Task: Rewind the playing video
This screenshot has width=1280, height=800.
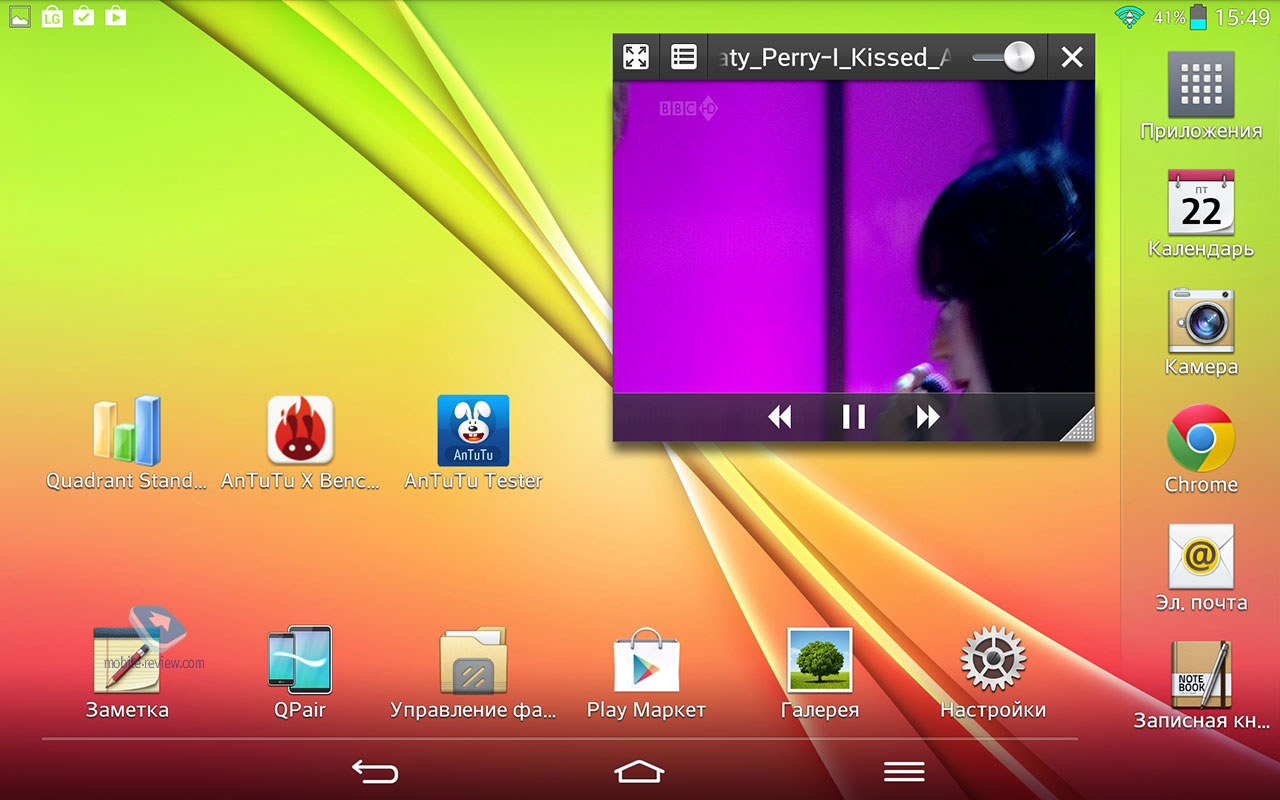Action: (779, 416)
